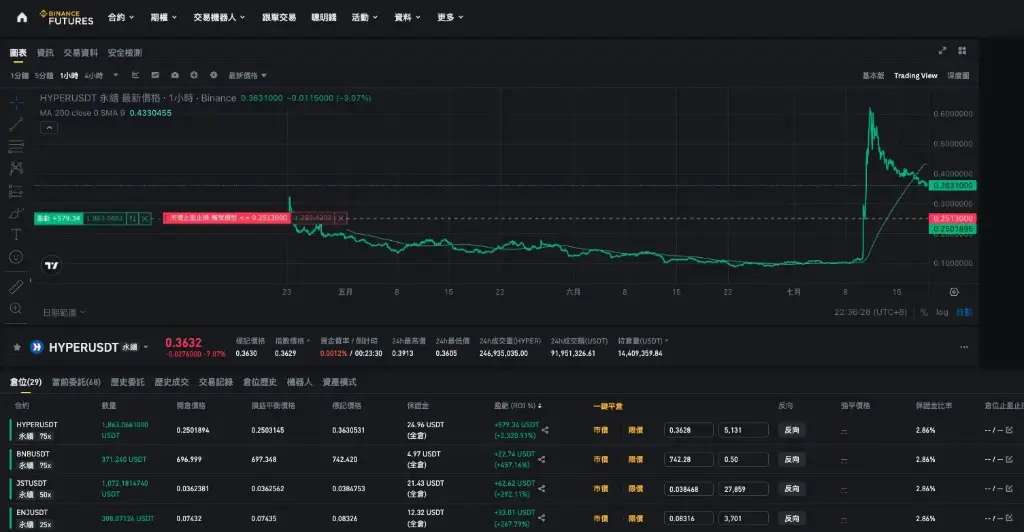Click the HYPERUSDT close price field 0.3628
The image size is (1024, 532).
pyautogui.click(x=688, y=430)
